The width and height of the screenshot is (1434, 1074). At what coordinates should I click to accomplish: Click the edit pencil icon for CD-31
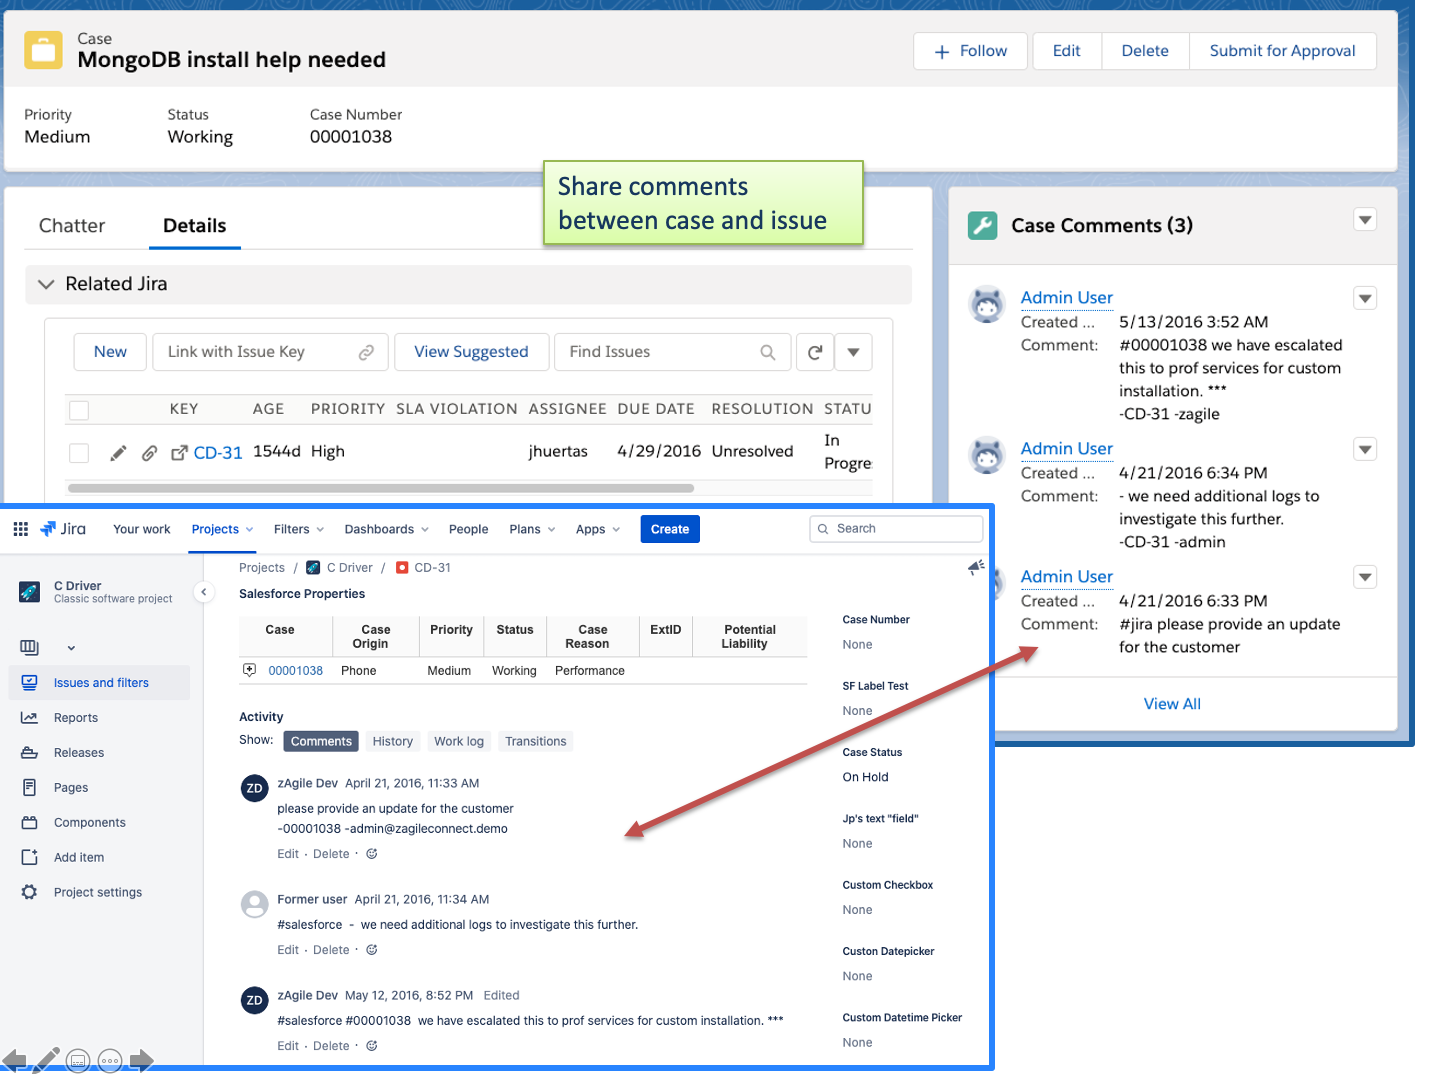click(118, 453)
